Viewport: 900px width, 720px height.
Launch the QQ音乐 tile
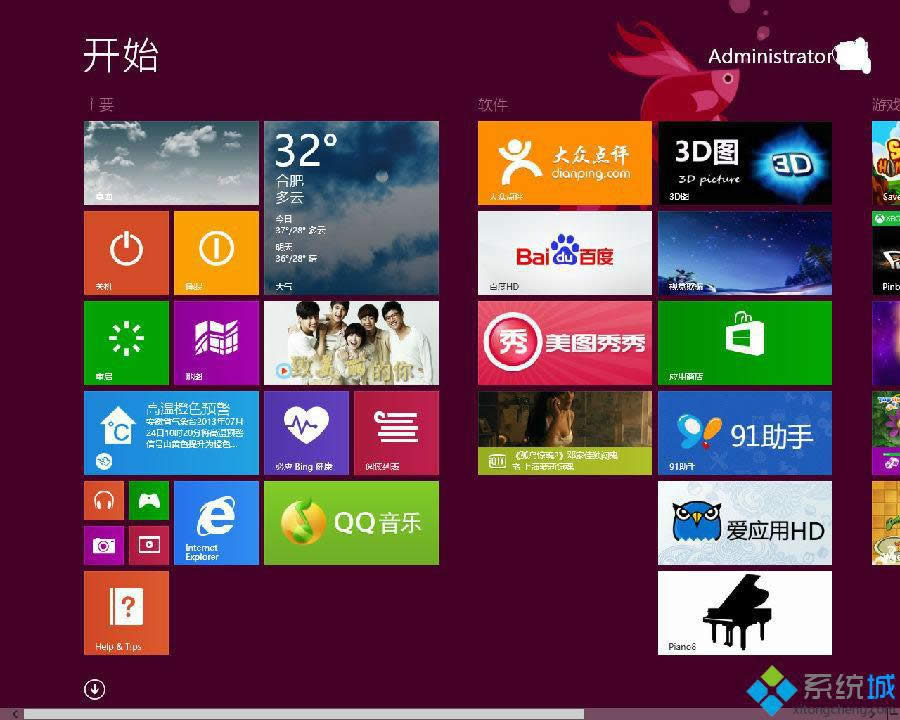(x=351, y=522)
